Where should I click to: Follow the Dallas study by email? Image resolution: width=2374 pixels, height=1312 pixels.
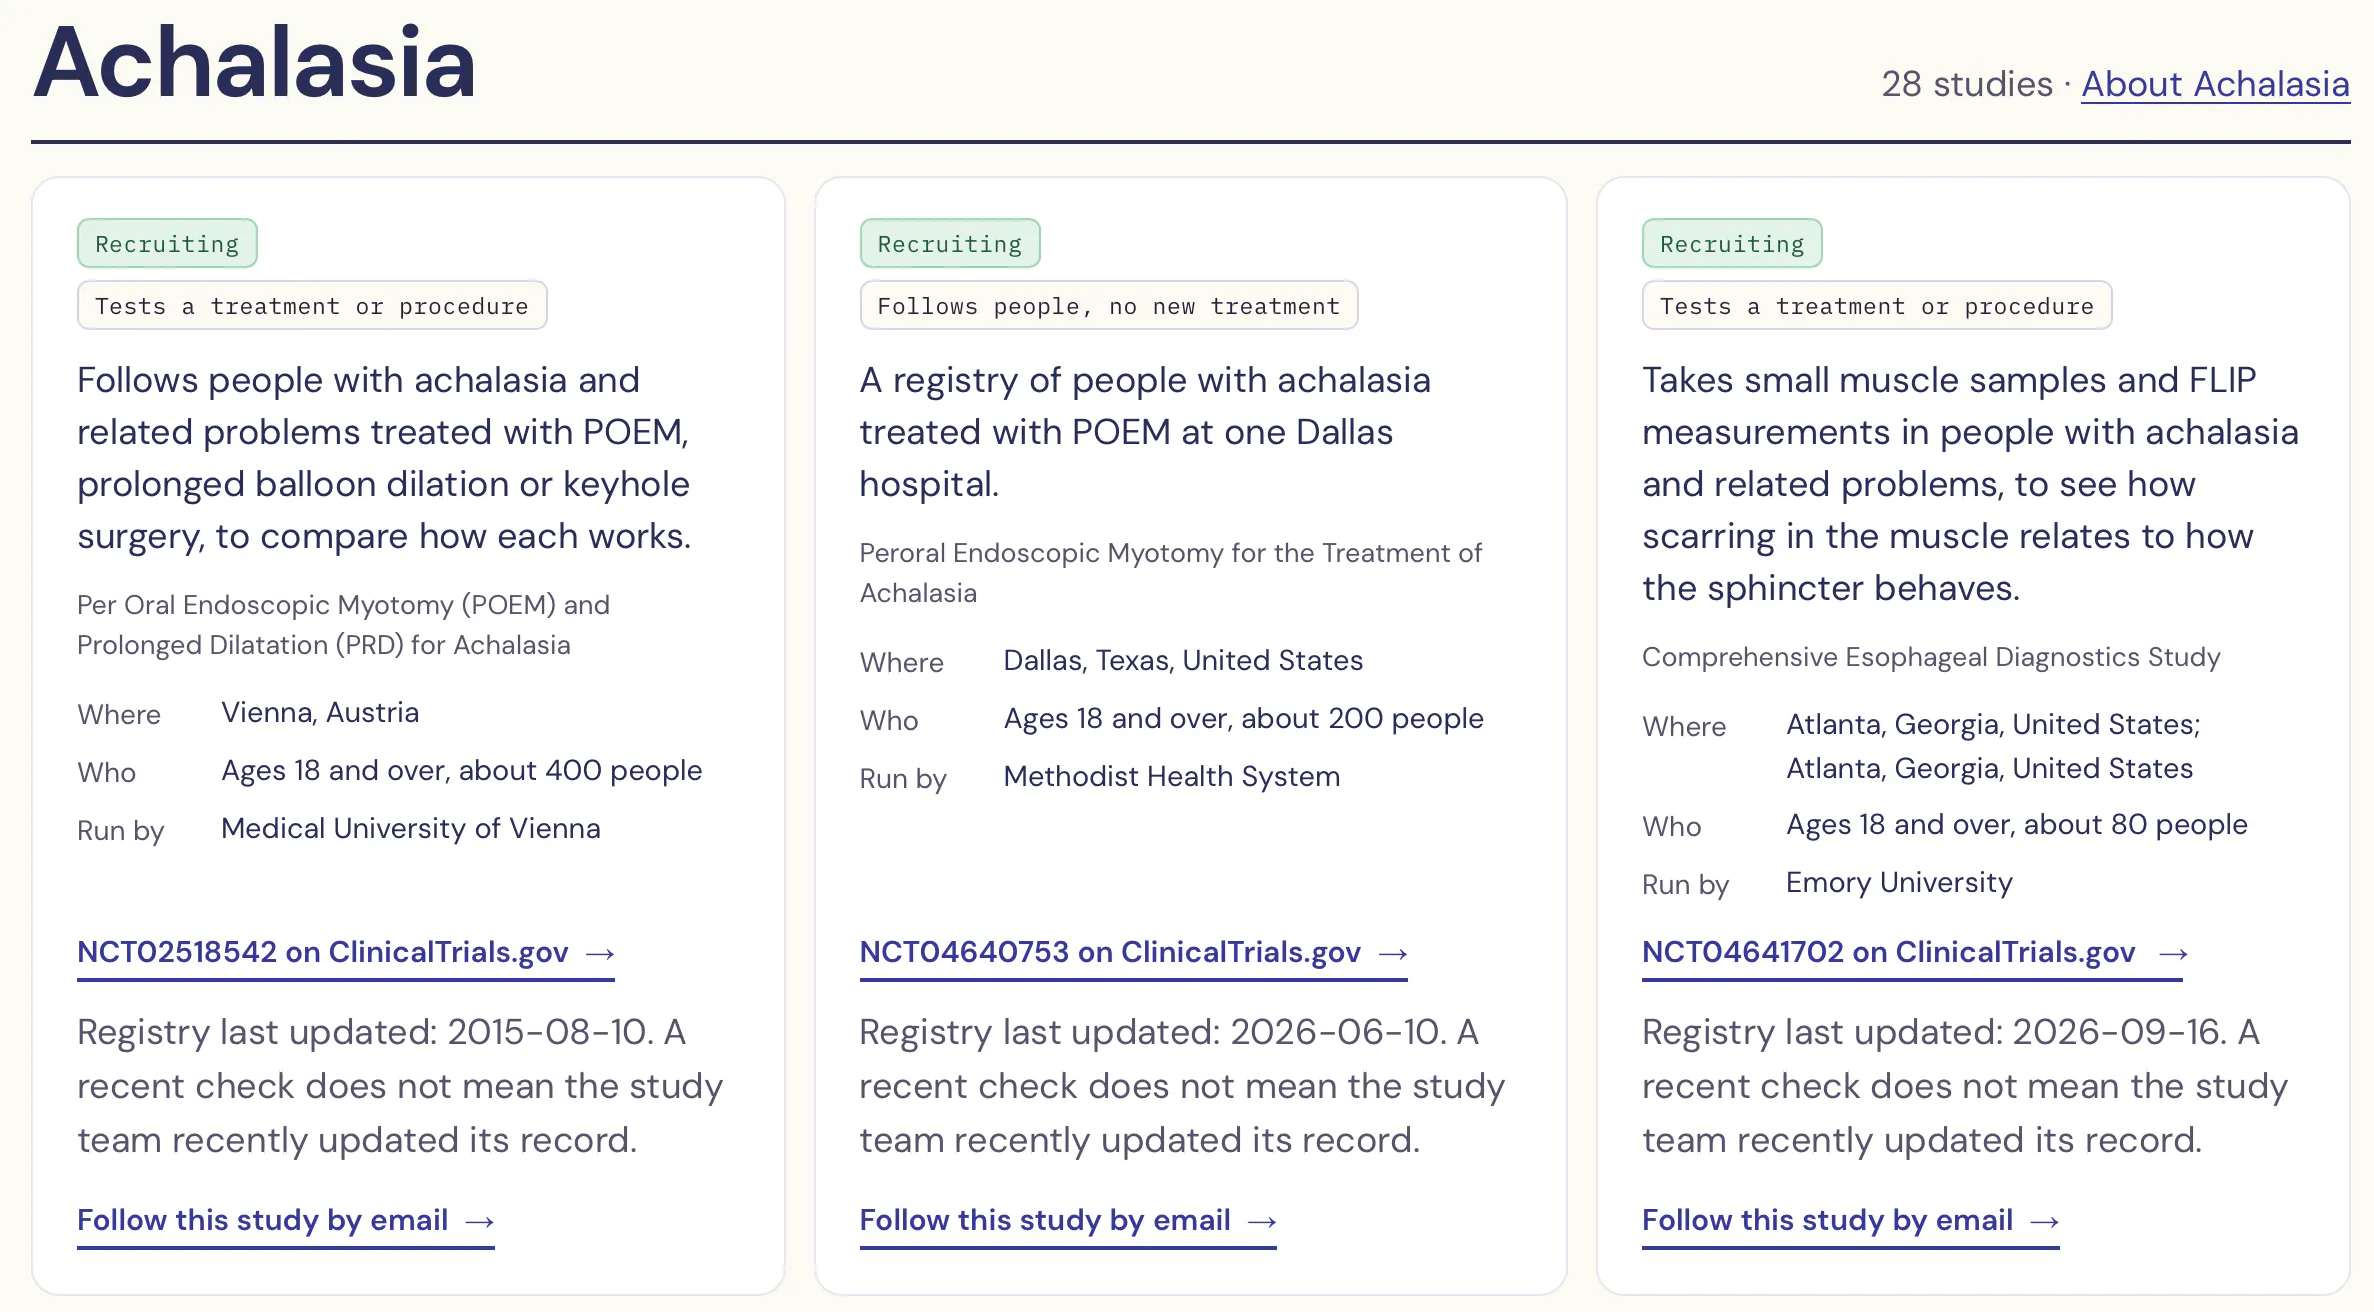coord(1068,1221)
